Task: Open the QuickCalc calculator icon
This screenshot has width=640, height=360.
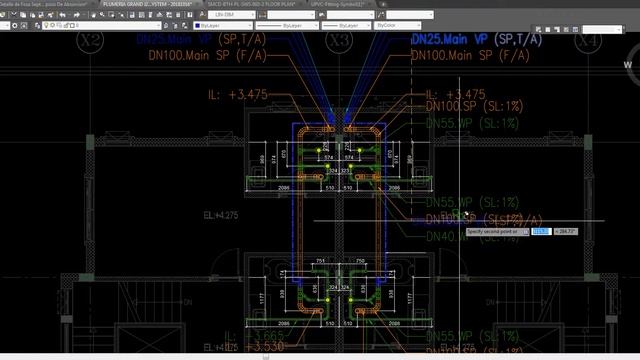Action: point(178,15)
